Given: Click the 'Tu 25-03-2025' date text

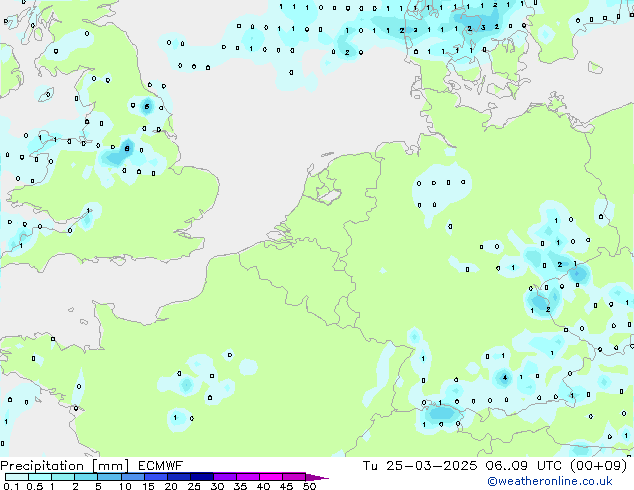Looking at the screenshot, I should click(x=420, y=466).
